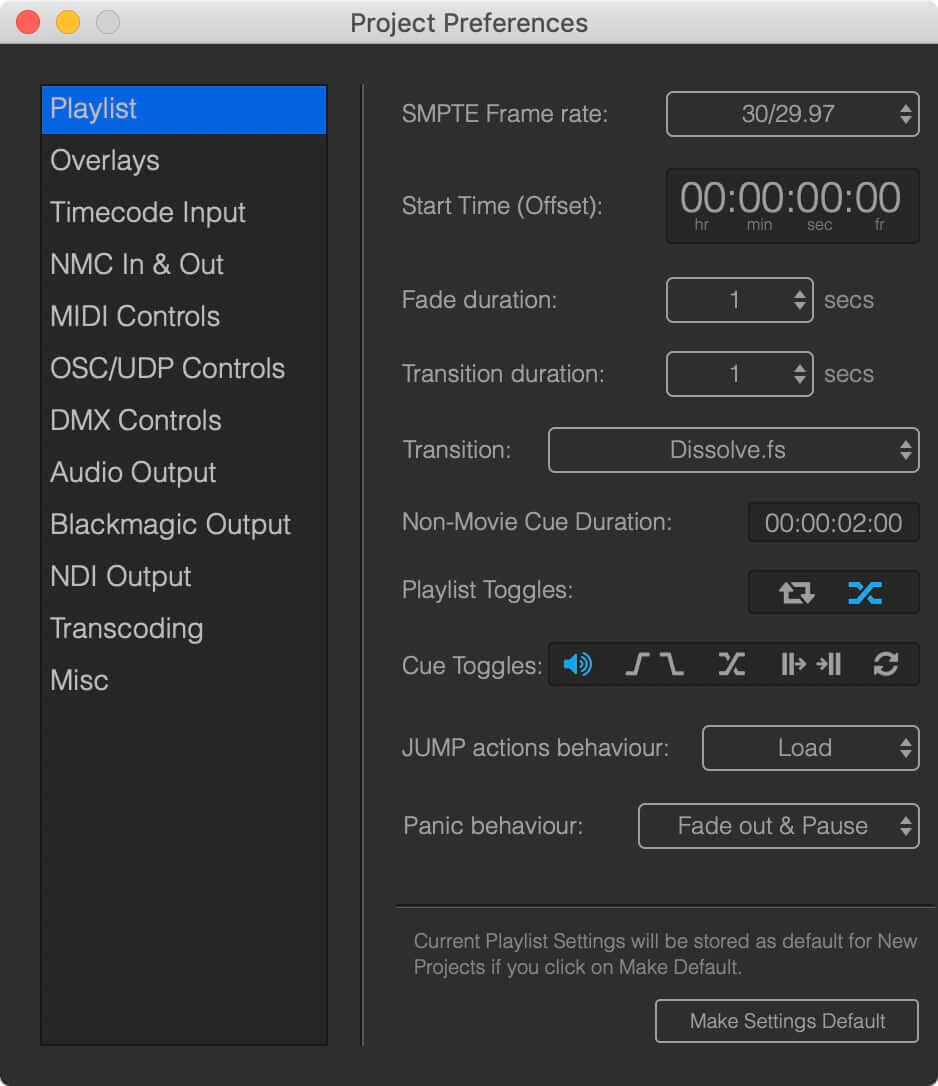Open the JUMP actions behaviour dropdown
The width and height of the screenshot is (938, 1086).
pyautogui.click(x=811, y=748)
